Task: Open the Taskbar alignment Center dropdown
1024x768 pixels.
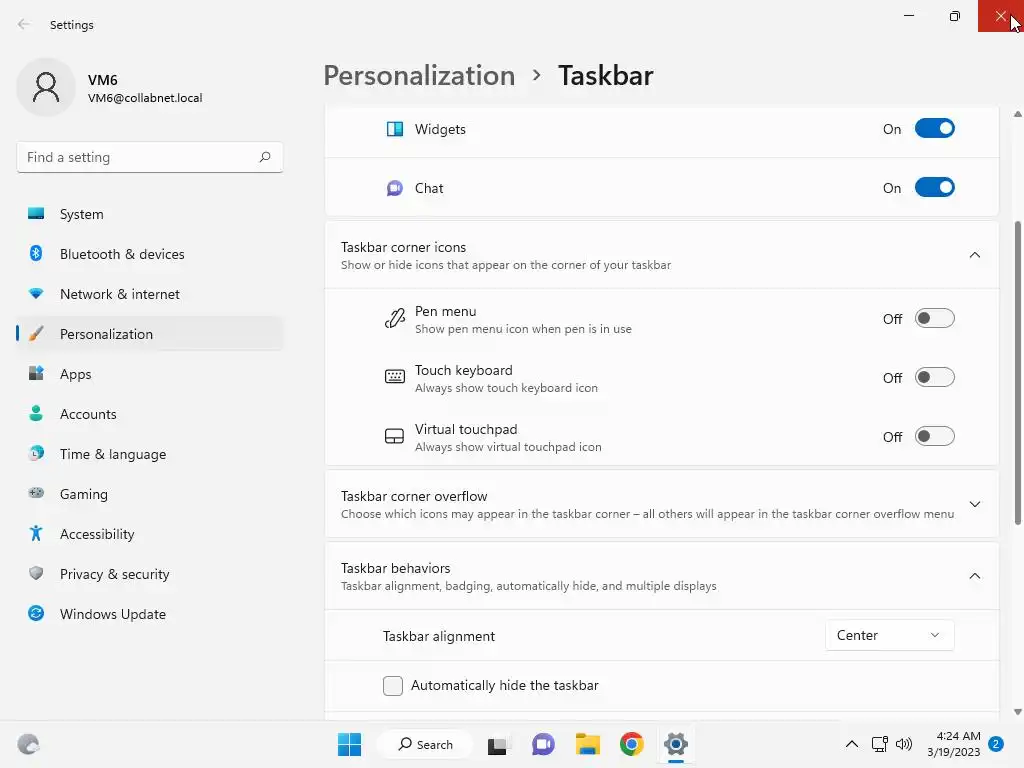Action: point(889,635)
